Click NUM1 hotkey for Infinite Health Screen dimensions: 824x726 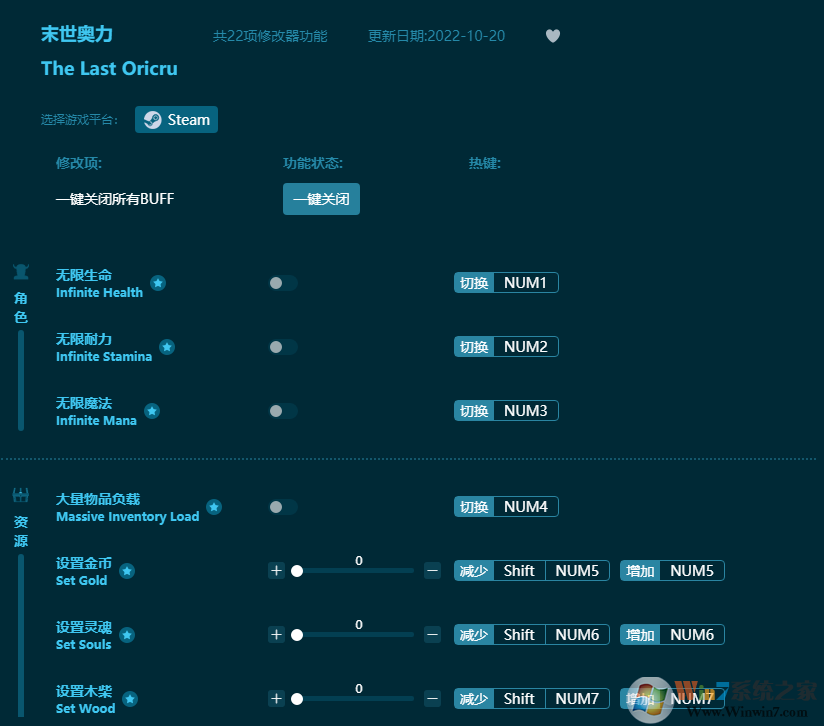526,283
